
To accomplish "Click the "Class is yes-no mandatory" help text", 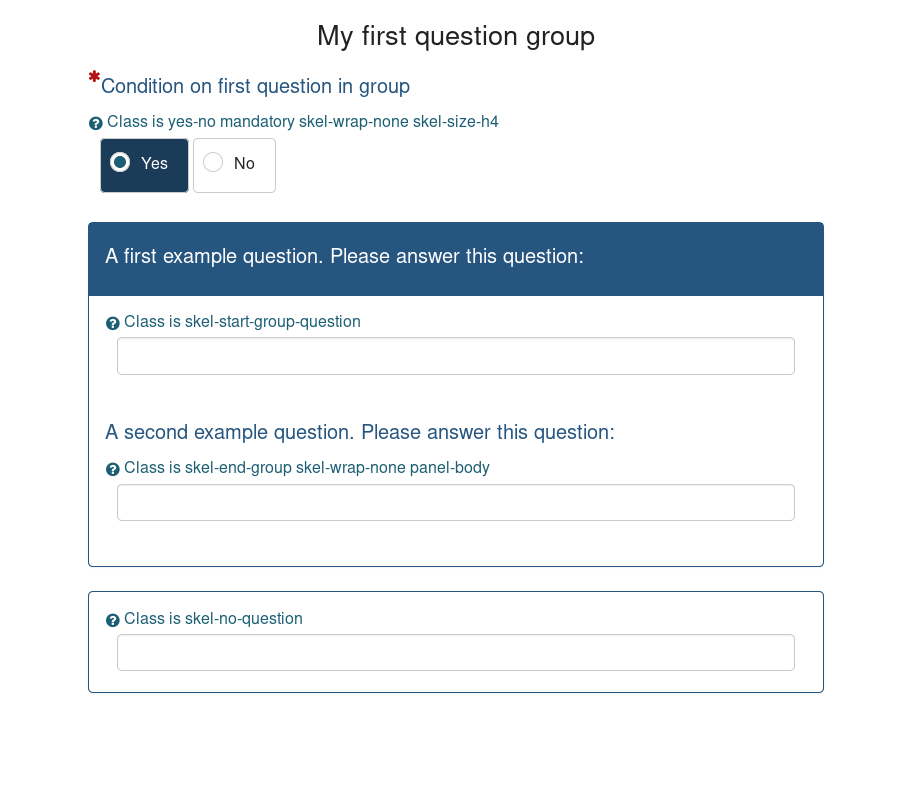I will tap(302, 122).
